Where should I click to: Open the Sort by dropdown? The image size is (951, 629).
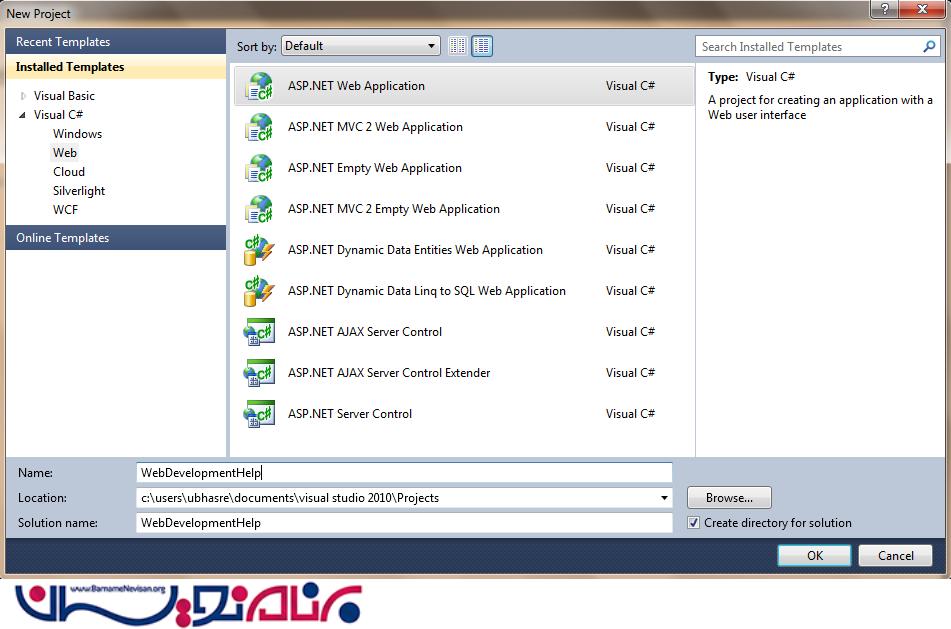[361, 46]
